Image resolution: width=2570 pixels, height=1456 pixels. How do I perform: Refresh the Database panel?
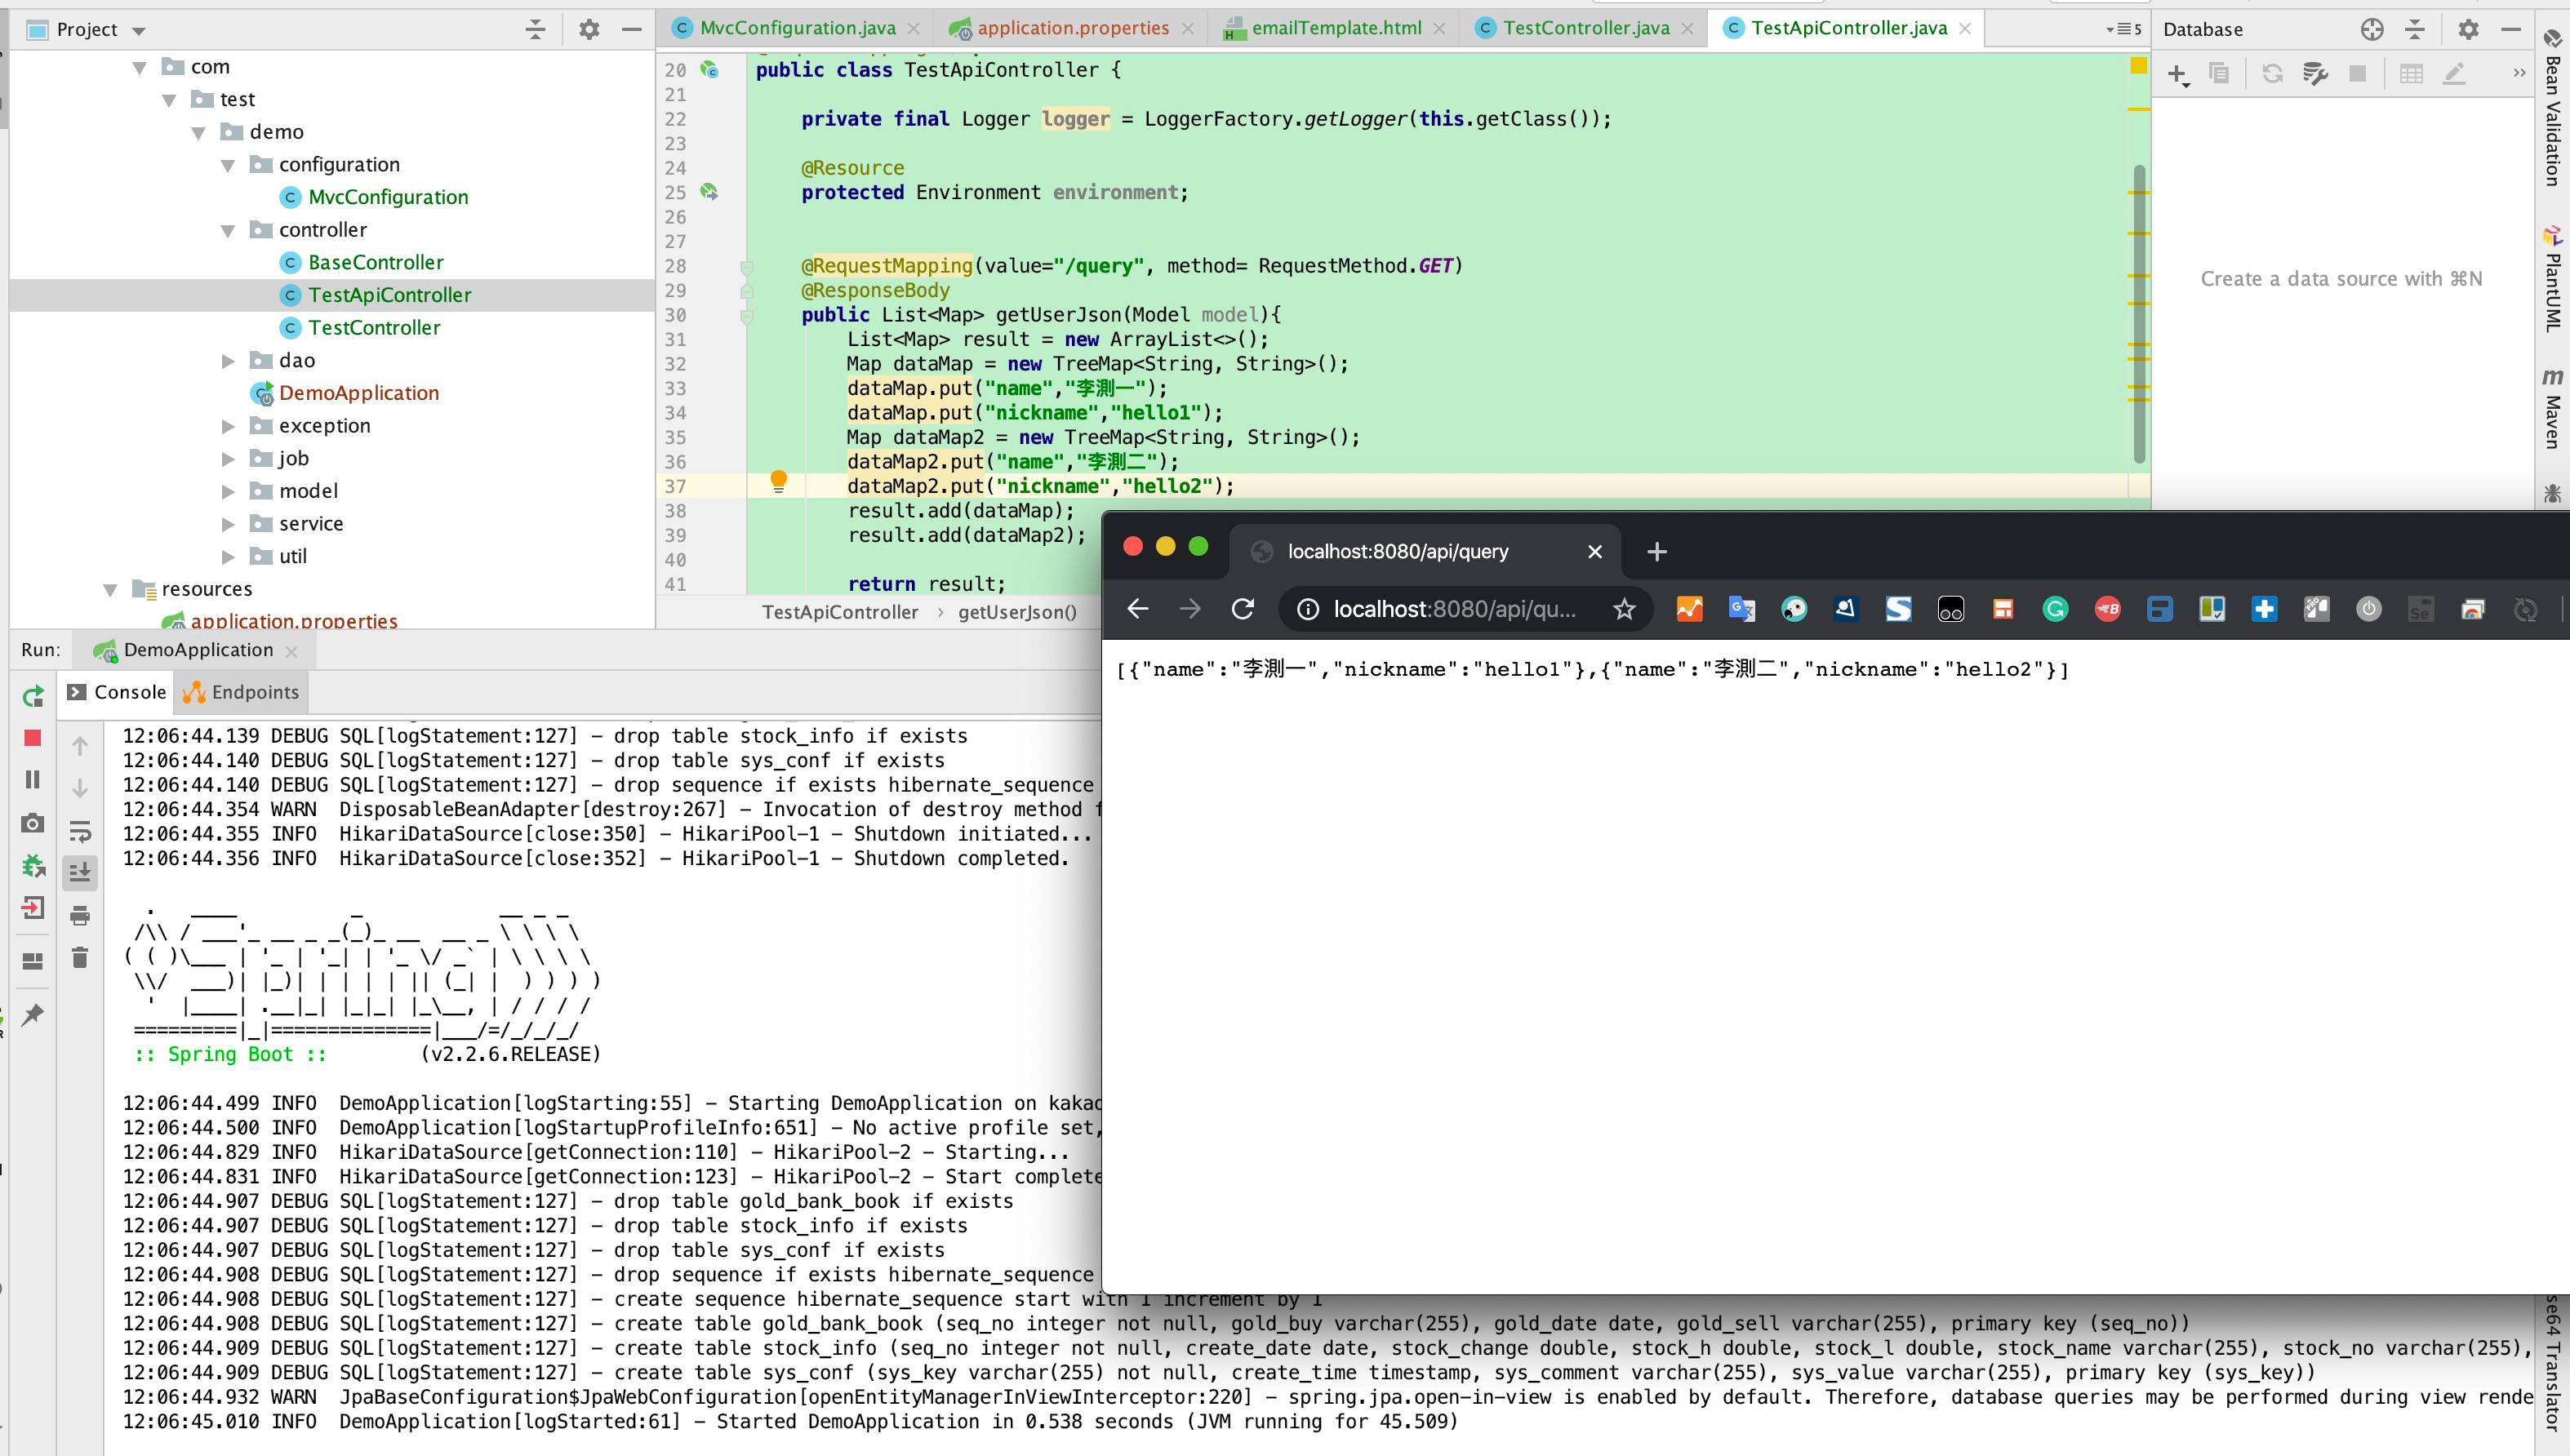tap(2272, 74)
